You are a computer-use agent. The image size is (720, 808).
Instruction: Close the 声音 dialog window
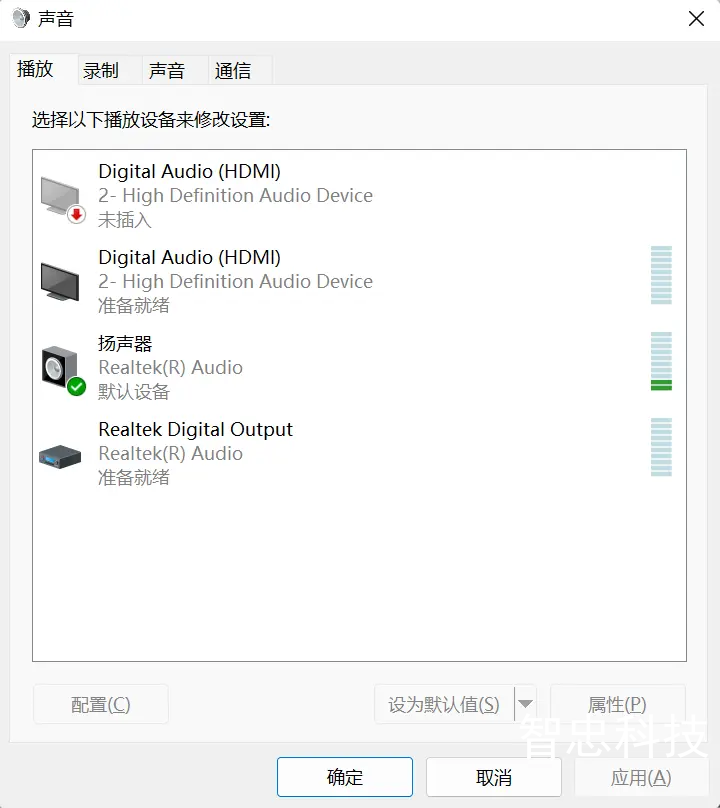(x=696, y=19)
